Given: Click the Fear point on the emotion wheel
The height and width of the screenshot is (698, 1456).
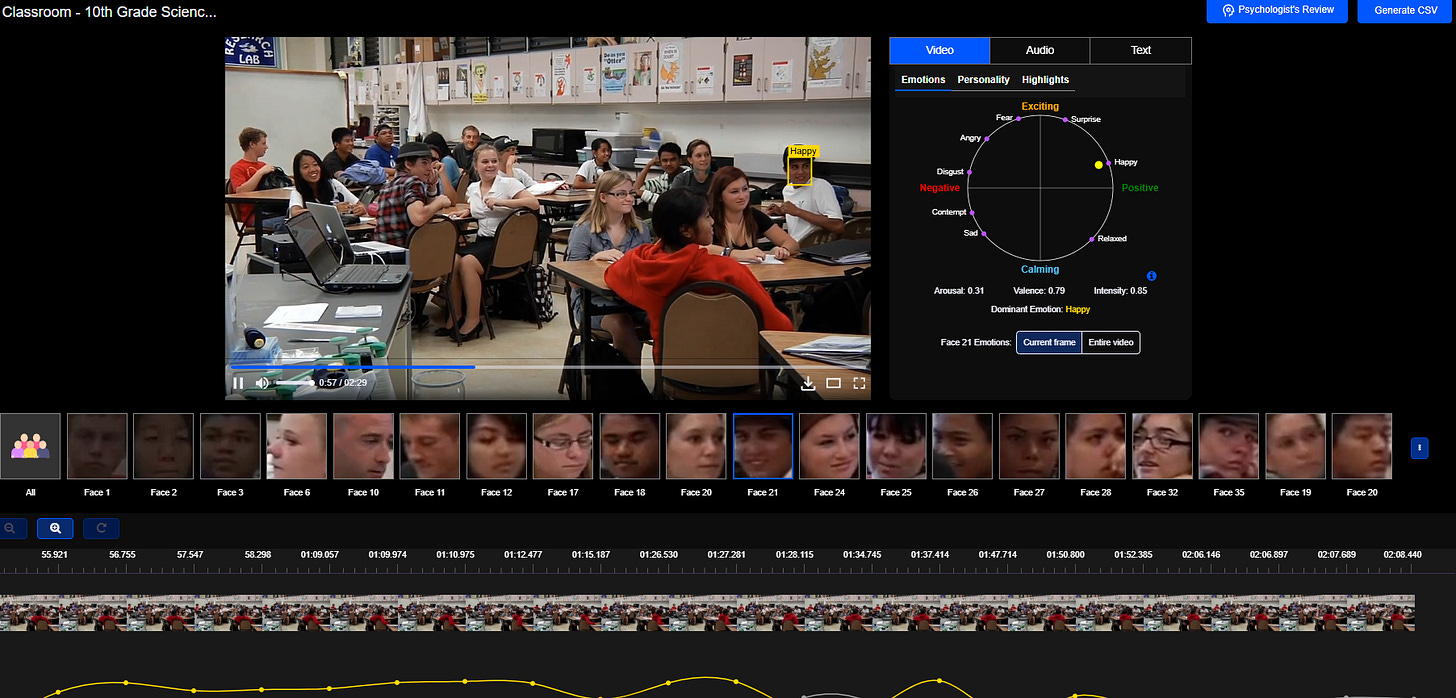Looking at the screenshot, I should 1018,118.
